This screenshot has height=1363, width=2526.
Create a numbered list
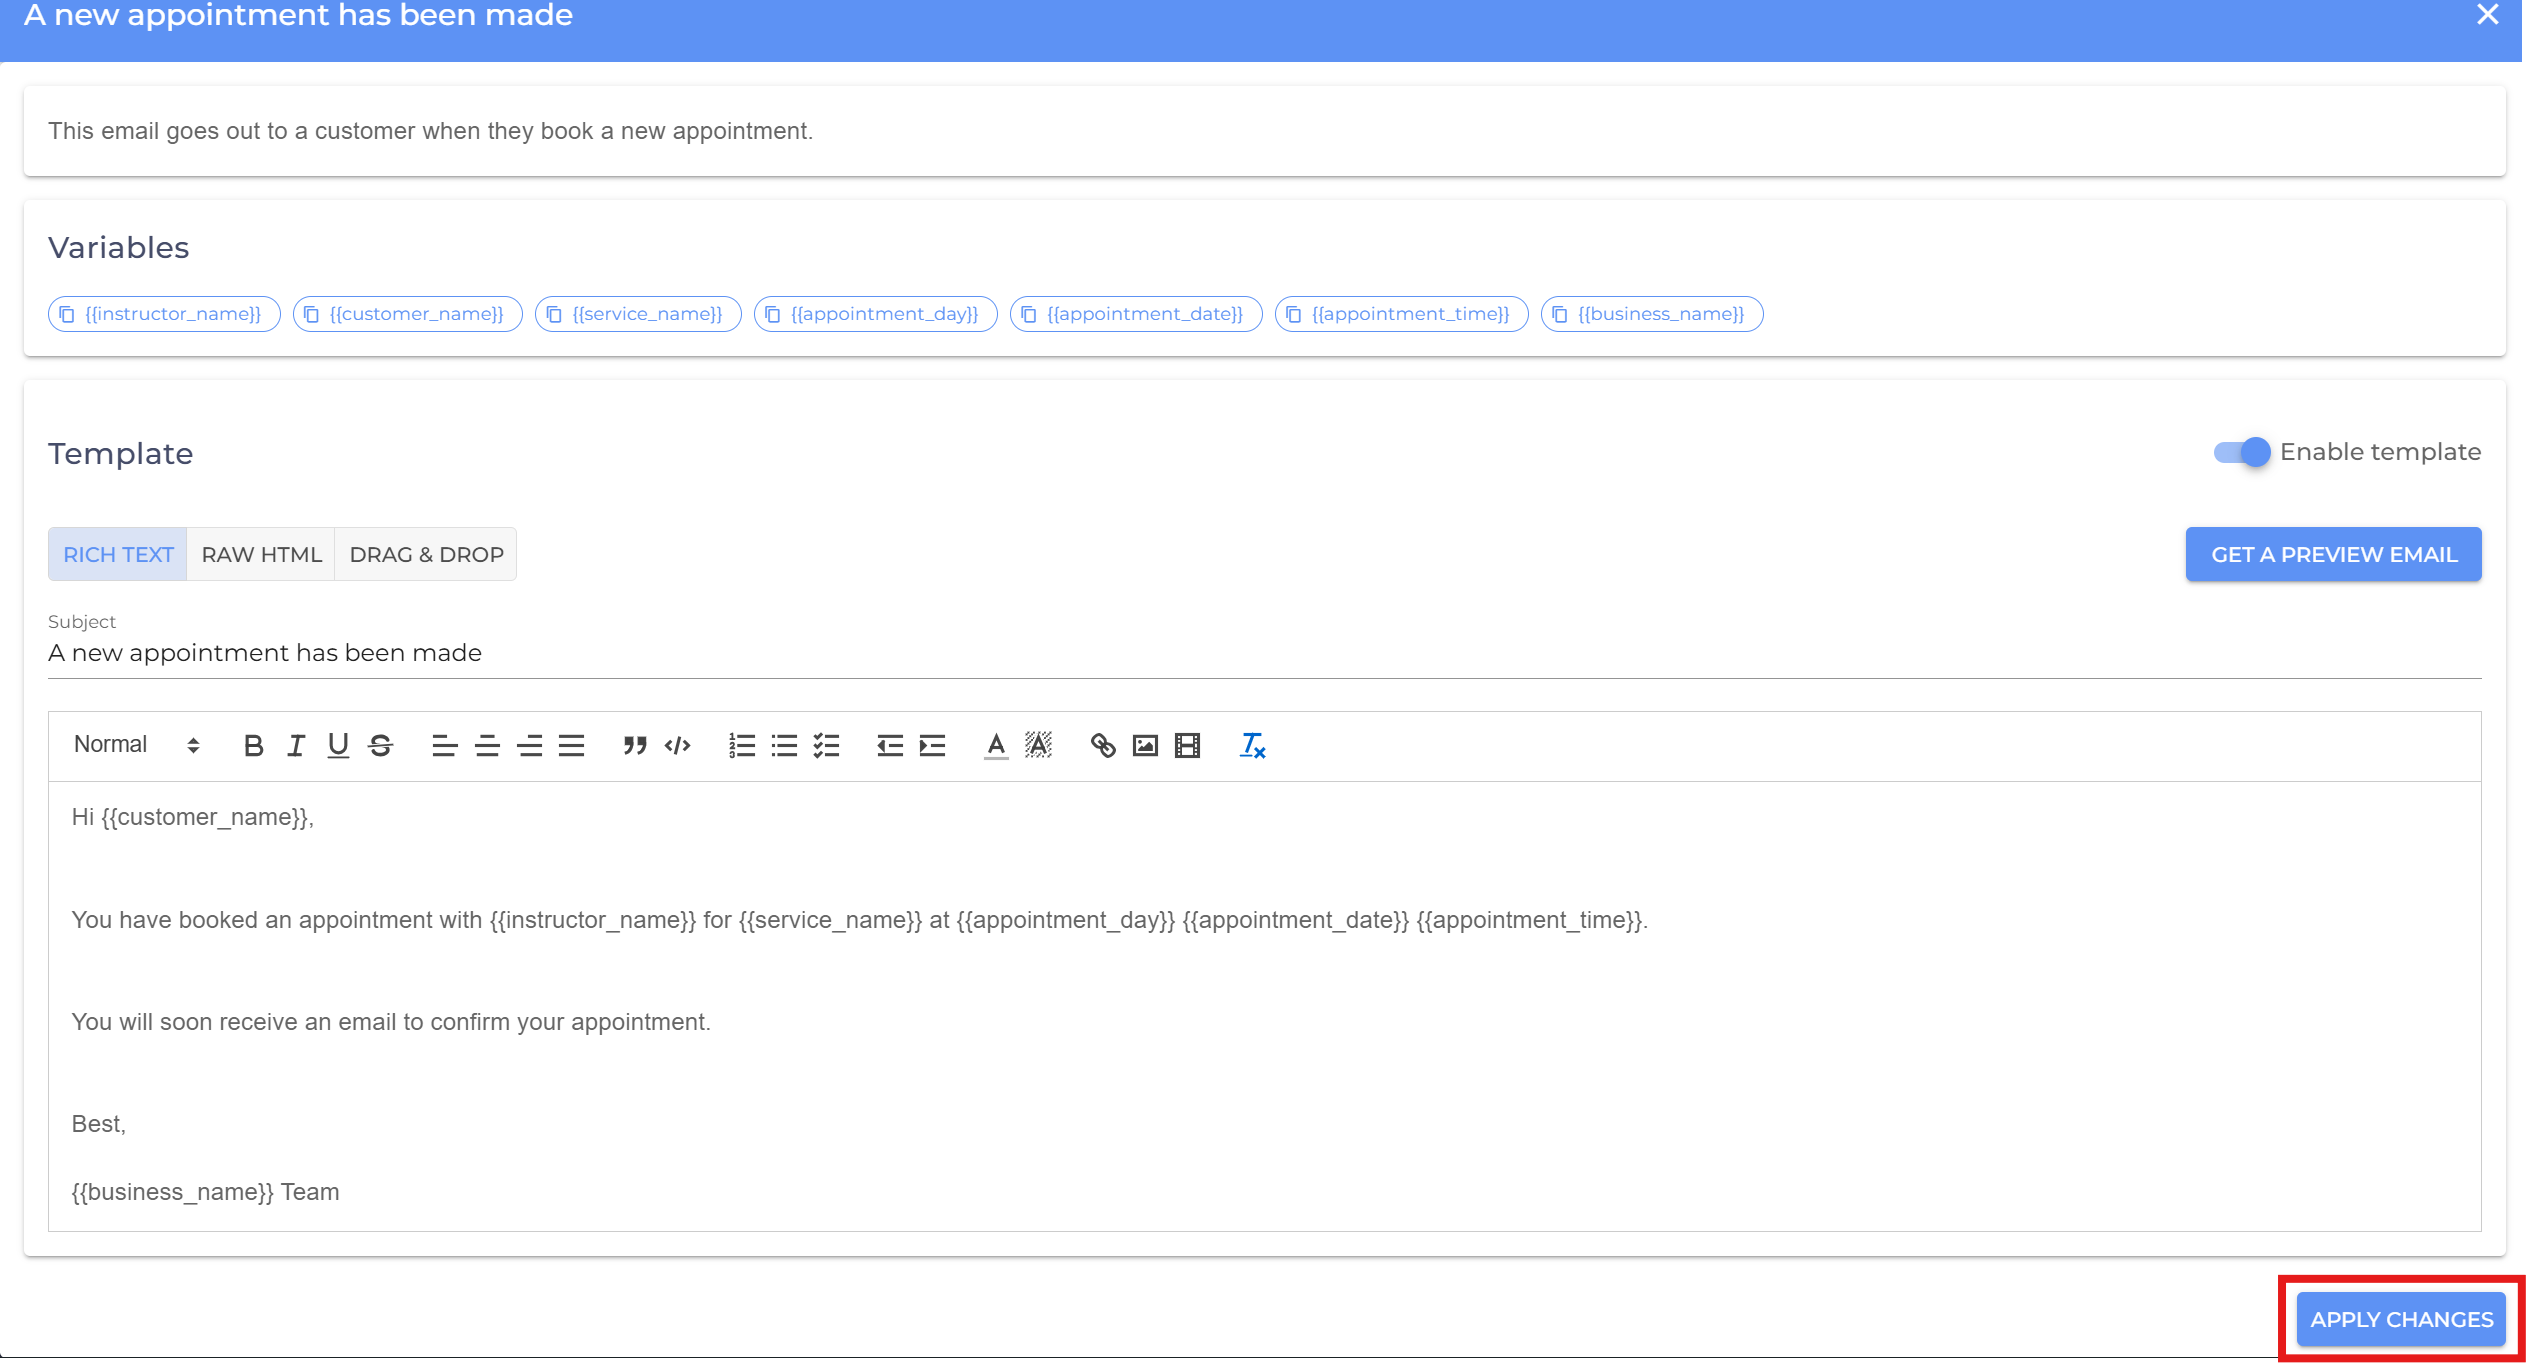(742, 746)
